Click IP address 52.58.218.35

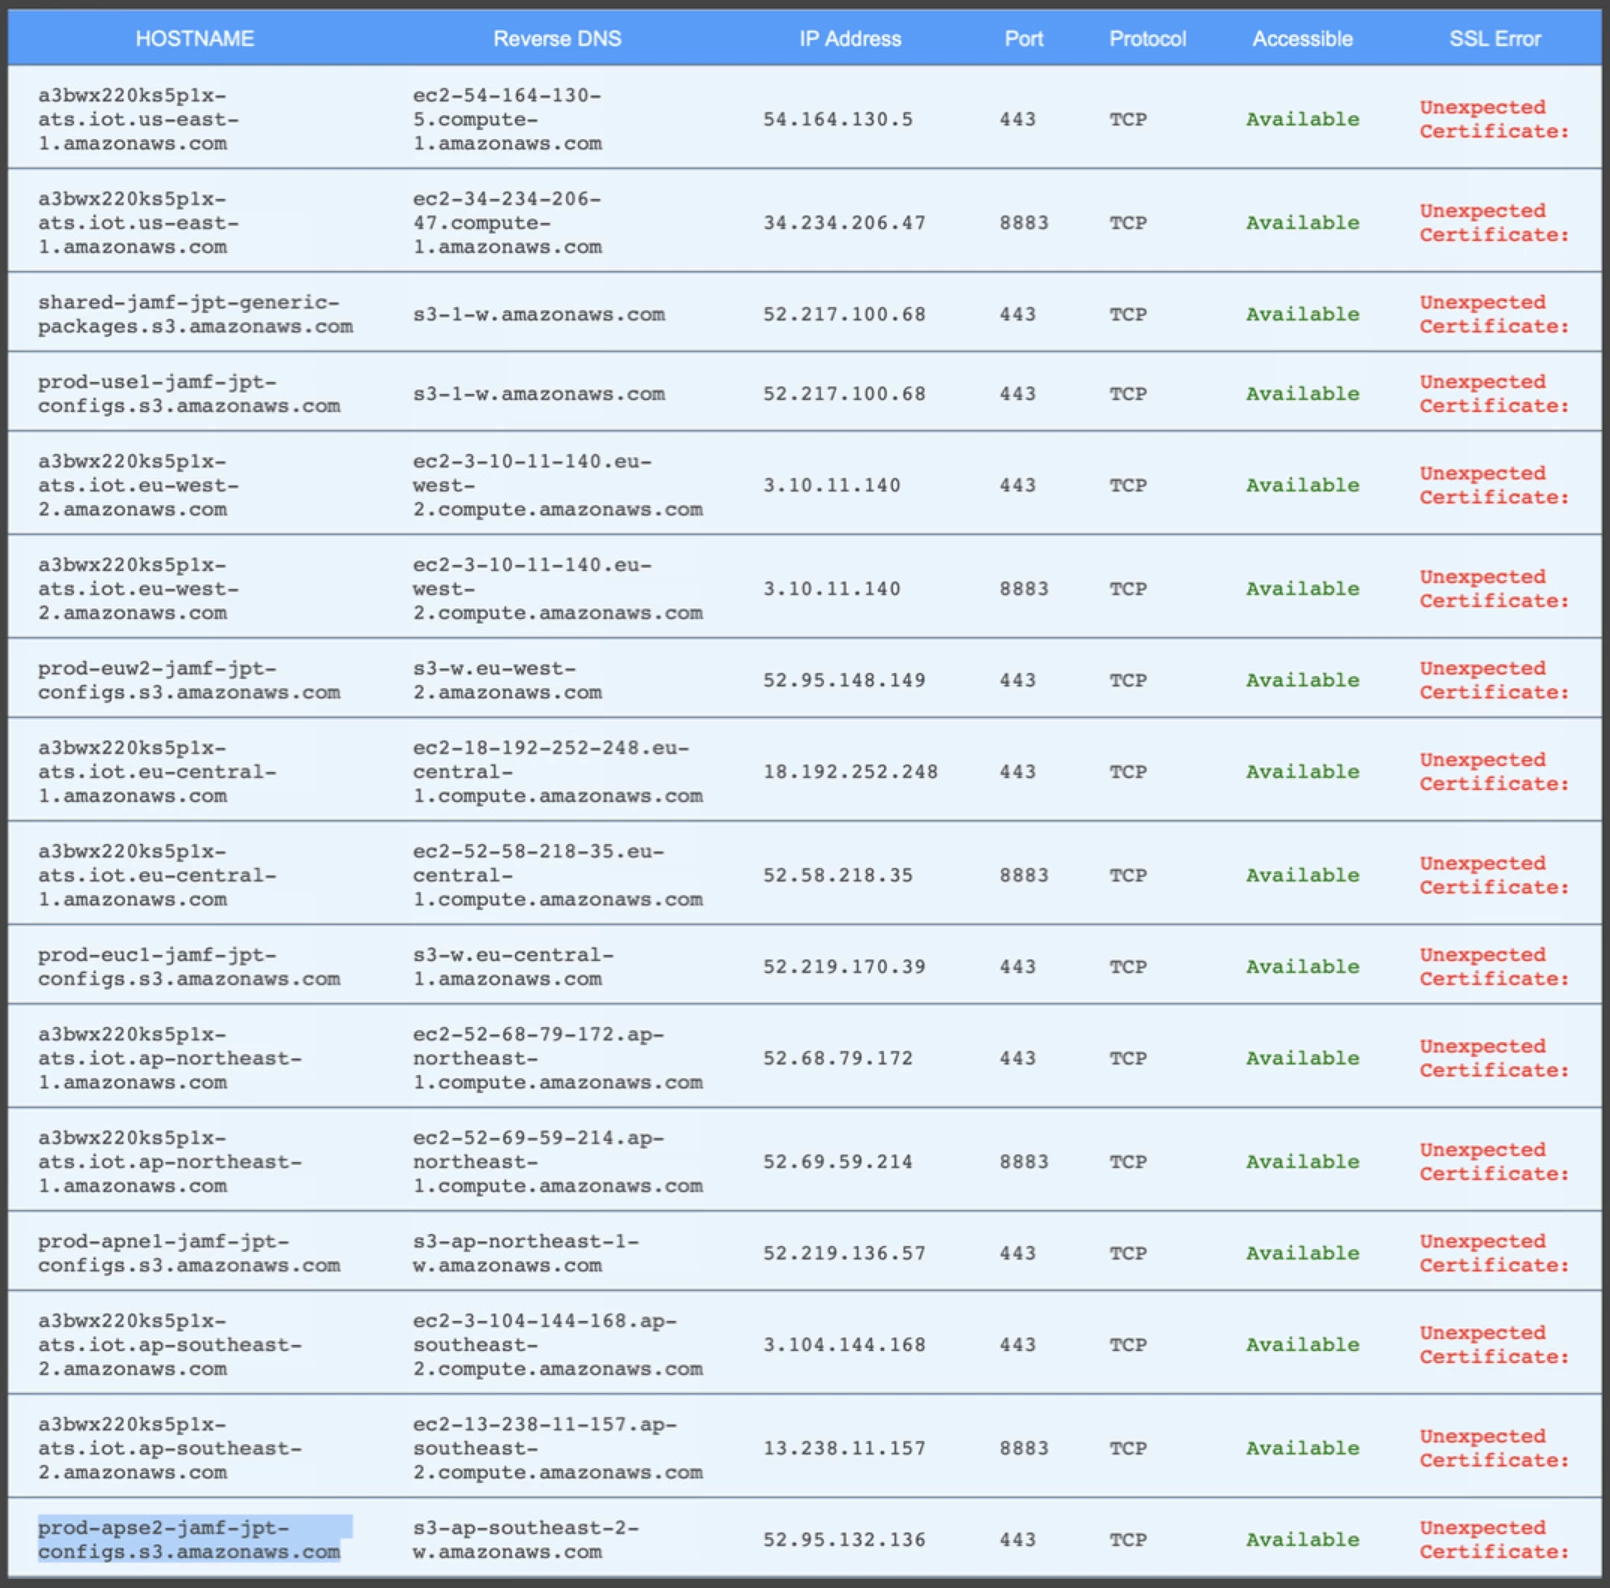838,875
